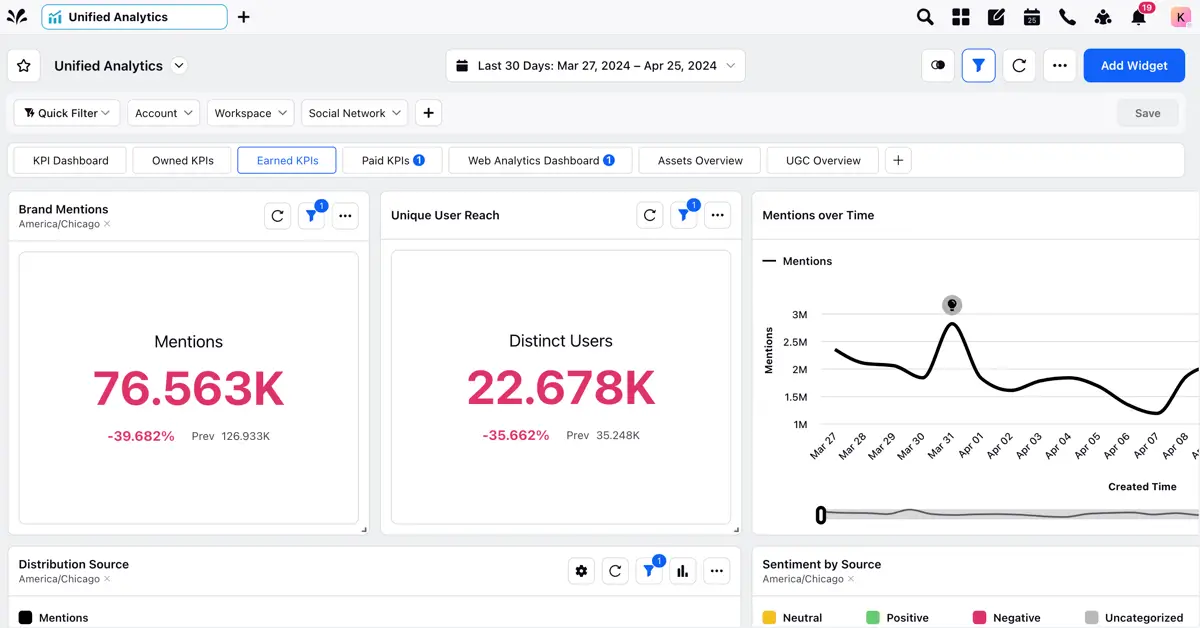The image size is (1200, 628).
Task: Open the Last 30 Days date range picker
Action: 595,65
